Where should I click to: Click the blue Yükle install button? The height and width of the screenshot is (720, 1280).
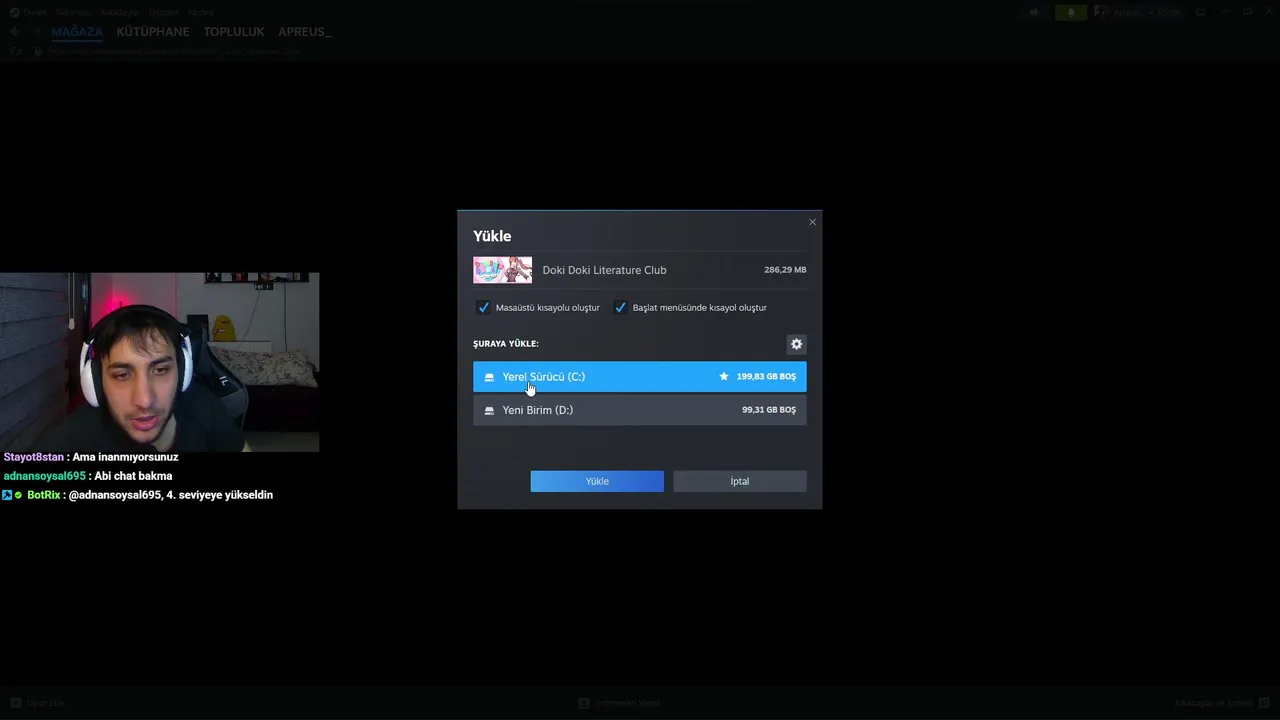[x=597, y=481]
